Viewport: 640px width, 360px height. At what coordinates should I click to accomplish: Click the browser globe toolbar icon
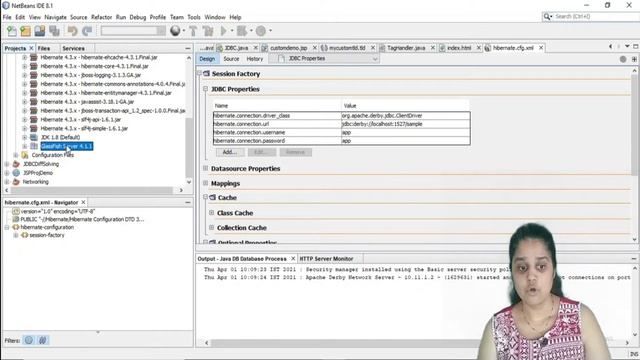tap(175, 31)
